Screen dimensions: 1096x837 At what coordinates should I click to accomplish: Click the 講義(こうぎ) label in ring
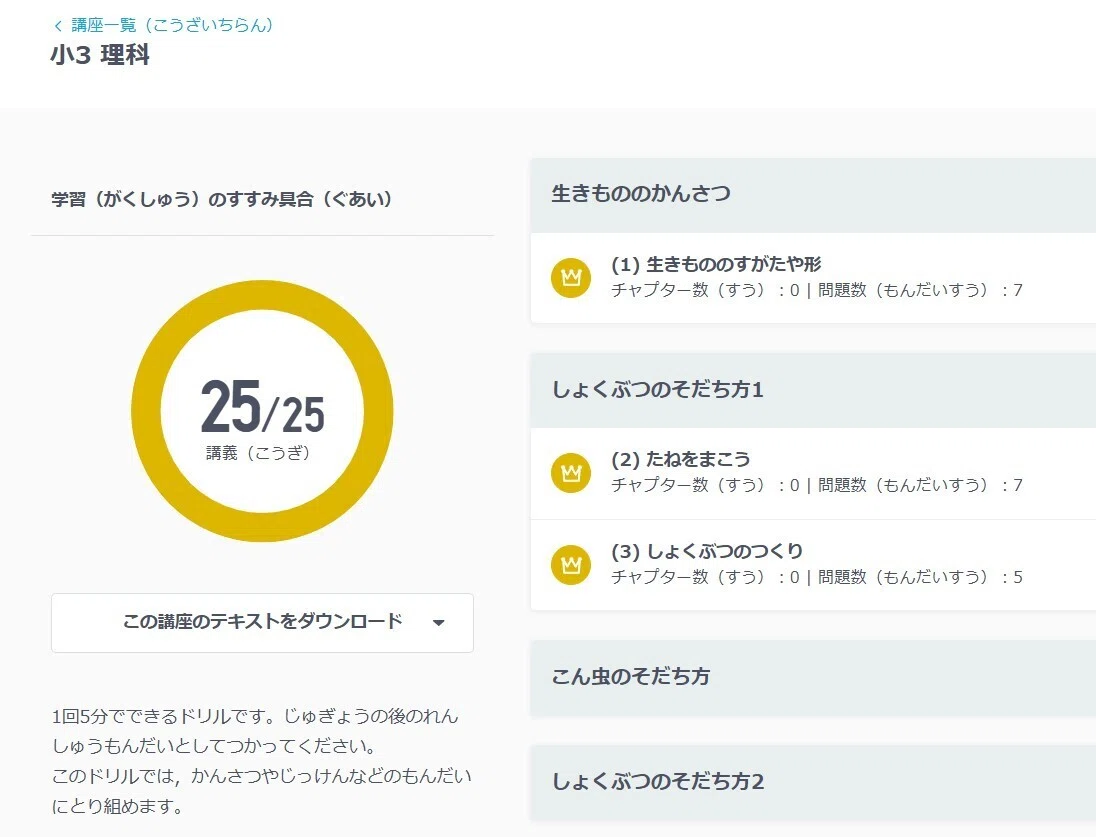(258, 453)
